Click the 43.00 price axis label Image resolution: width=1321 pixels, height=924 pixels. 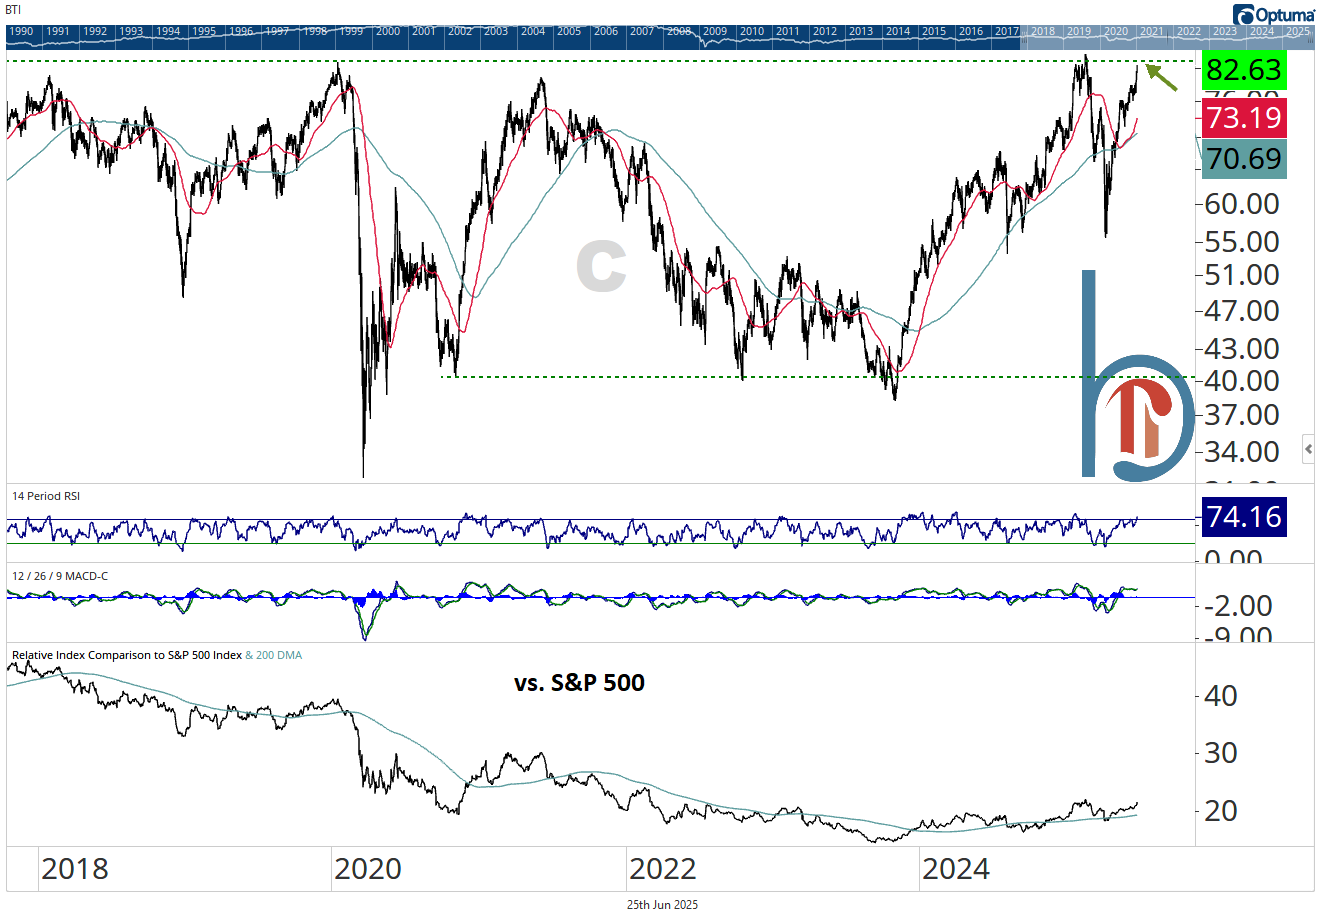tap(1243, 349)
